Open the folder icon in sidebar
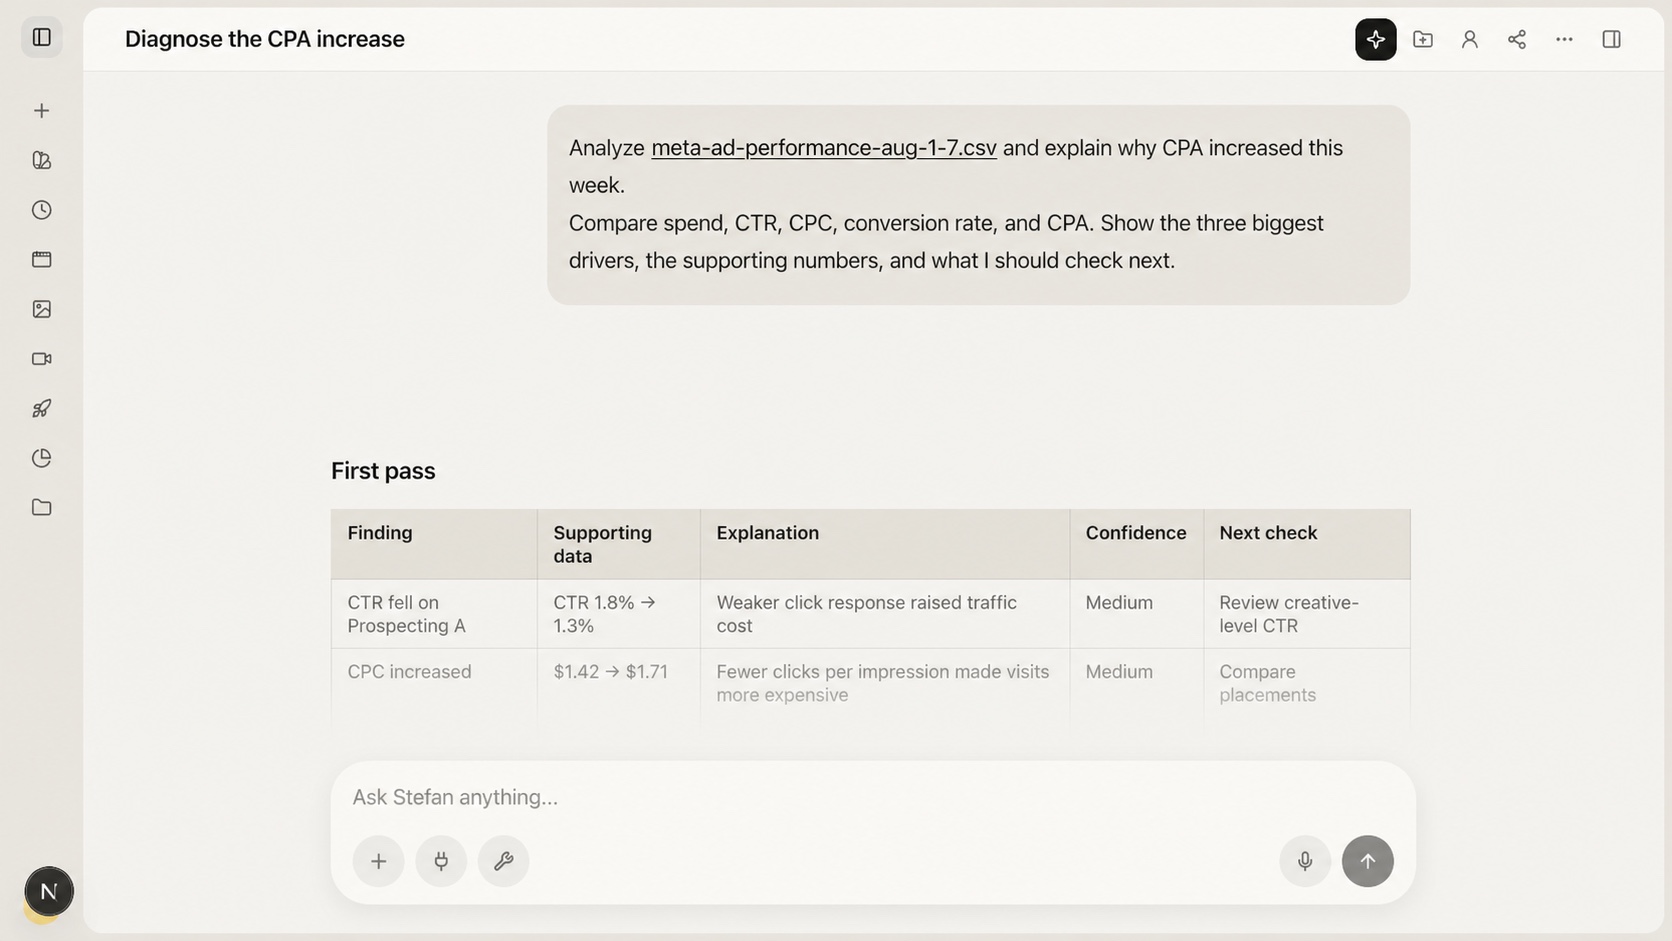 coord(42,507)
